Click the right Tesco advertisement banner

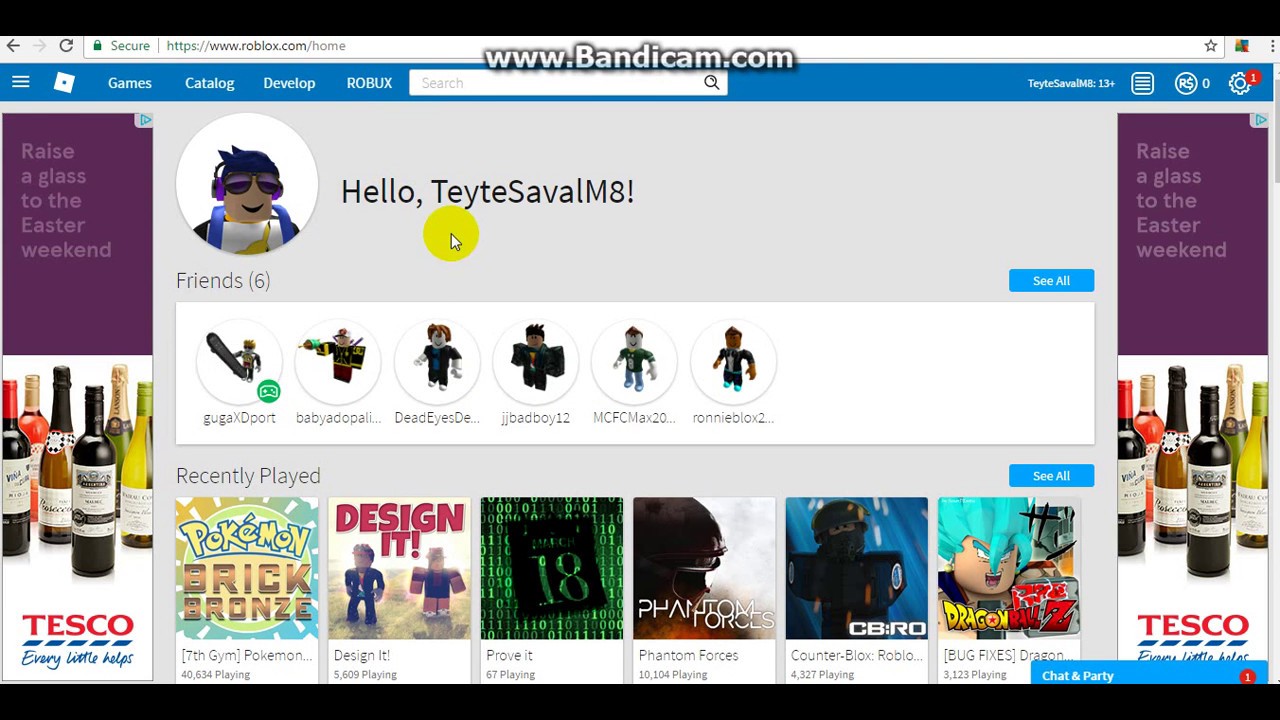click(x=1192, y=397)
